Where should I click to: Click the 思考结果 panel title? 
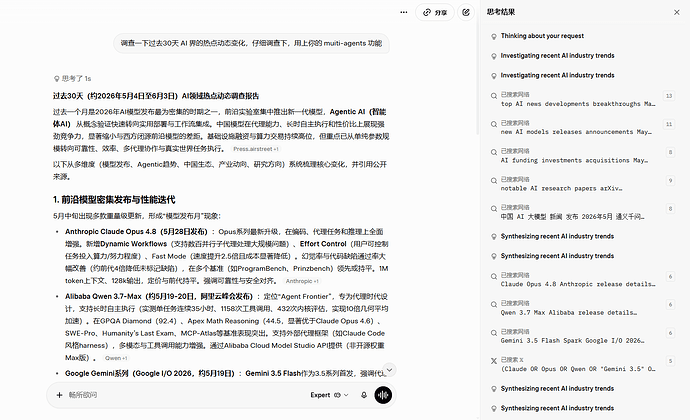point(500,12)
